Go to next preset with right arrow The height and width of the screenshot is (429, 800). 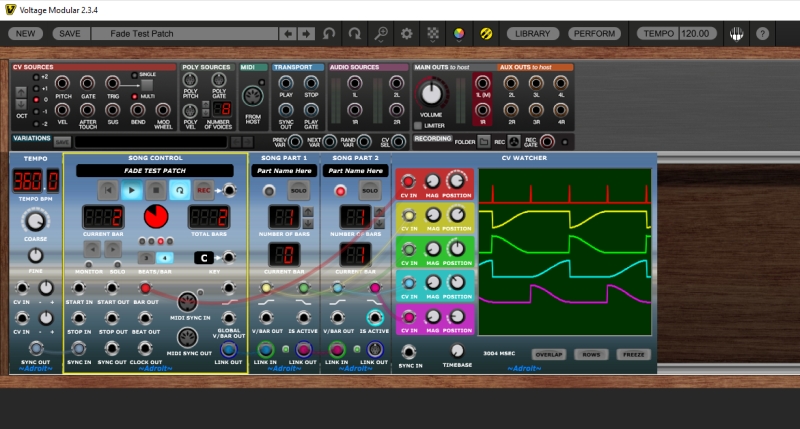[x=306, y=34]
